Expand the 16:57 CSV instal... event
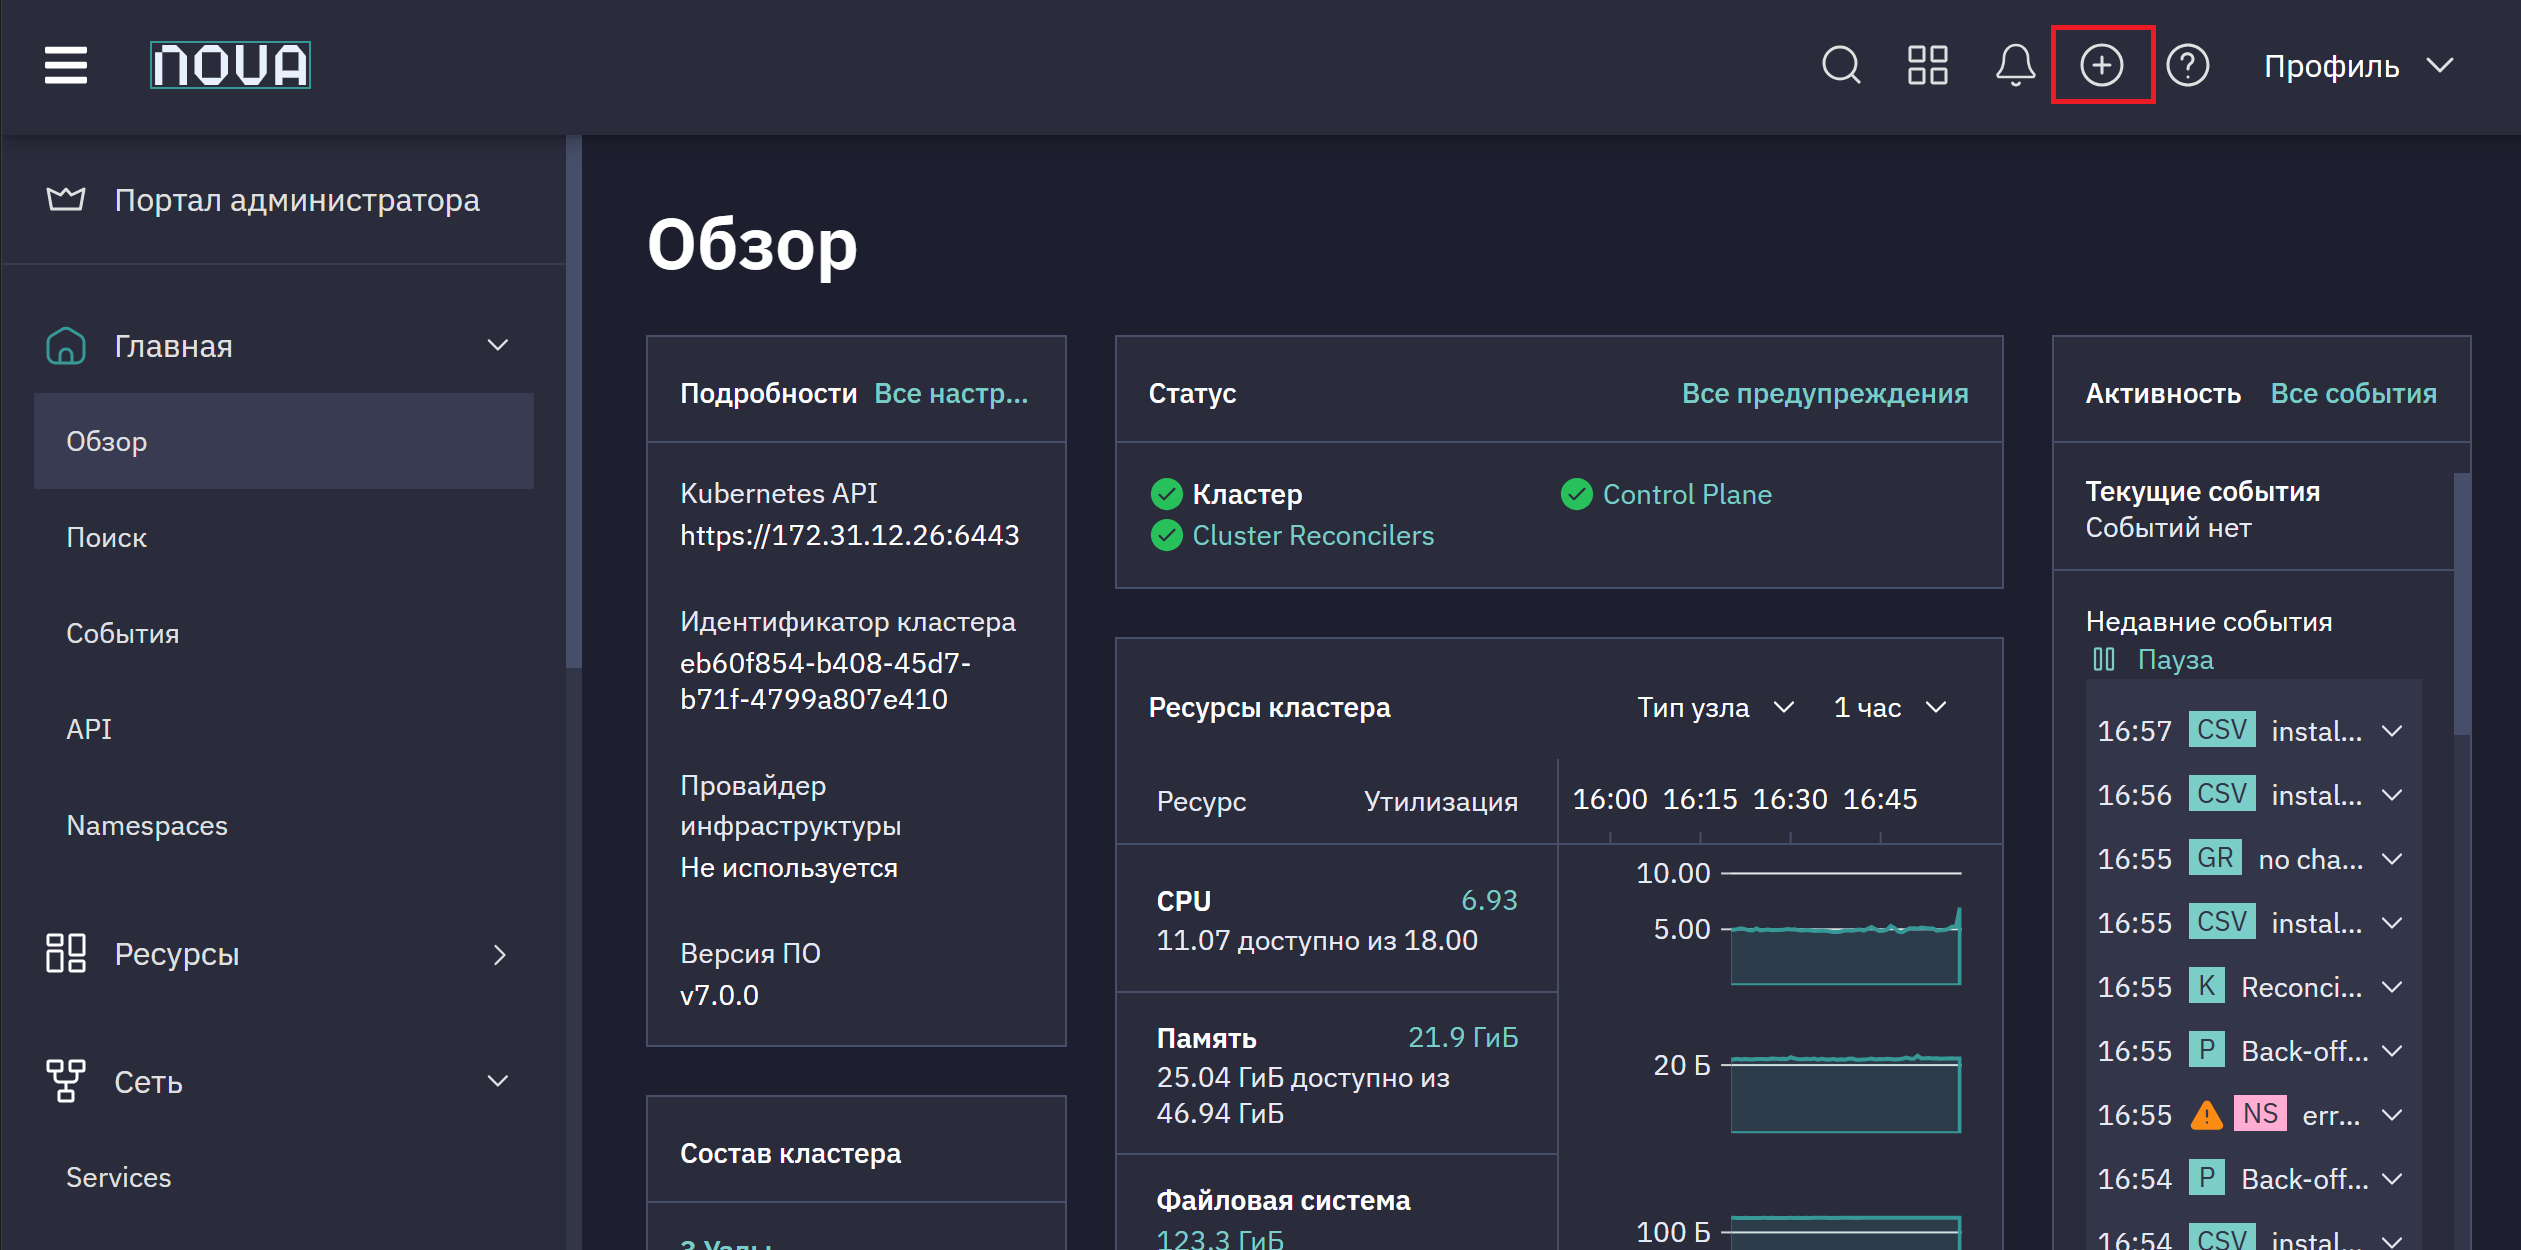The height and width of the screenshot is (1250, 2521). click(2392, 731)
